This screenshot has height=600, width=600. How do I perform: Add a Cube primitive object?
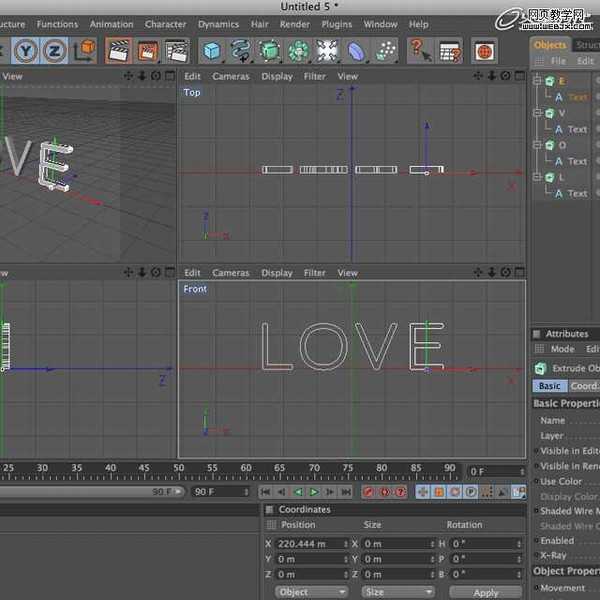tap(211, 50)
